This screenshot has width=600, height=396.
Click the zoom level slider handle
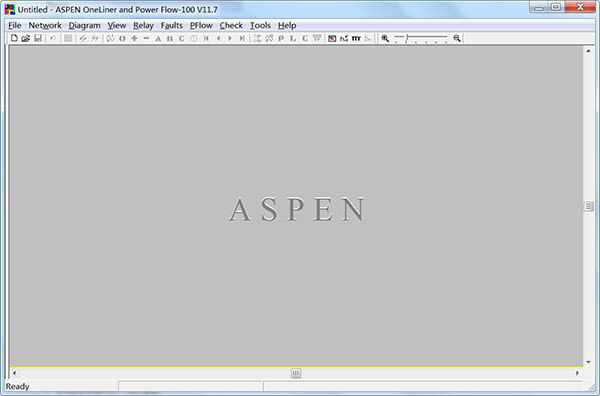tap(408, 38)
